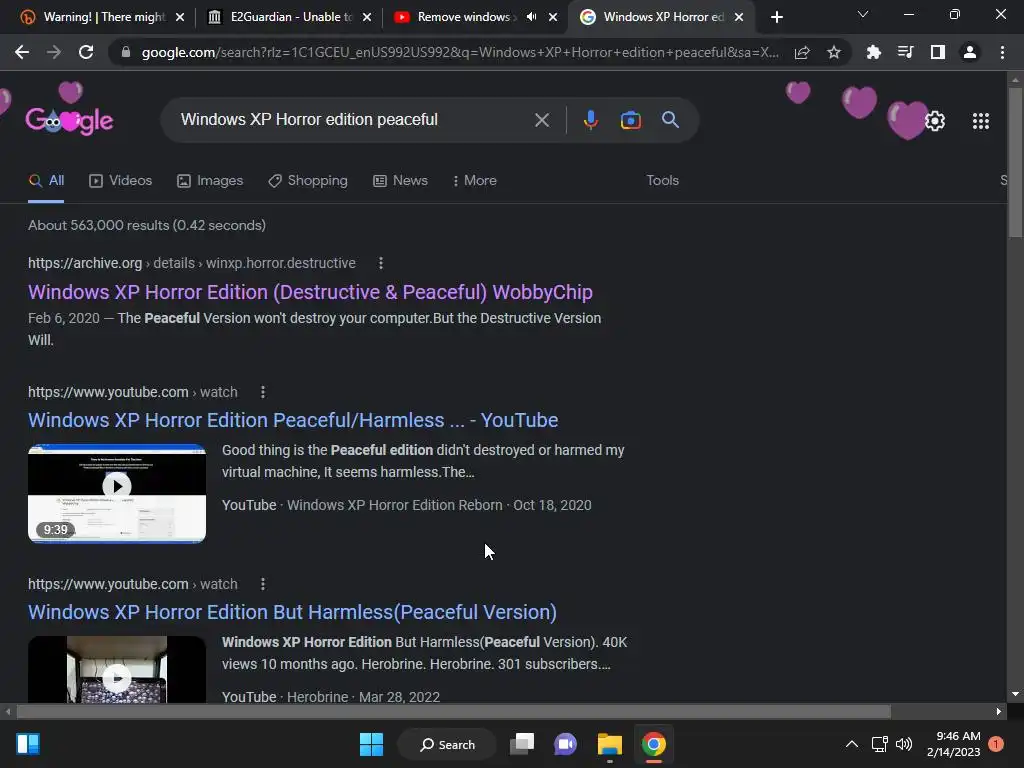Viewport: 1024px width, 768px height.
Task: Toggle the Chrome side panel icon
Action: pos(938,52)
